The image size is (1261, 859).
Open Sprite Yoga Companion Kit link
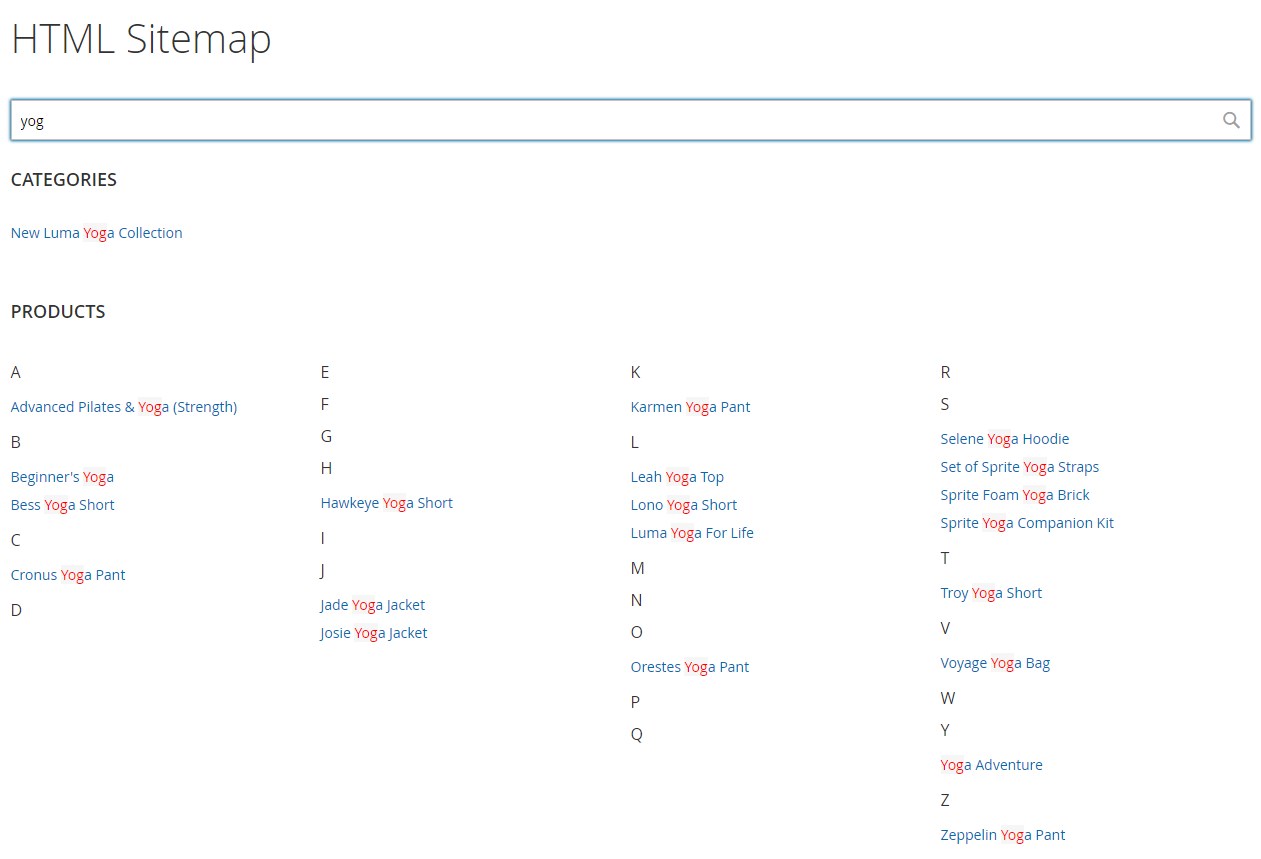tap(1027, 523)
